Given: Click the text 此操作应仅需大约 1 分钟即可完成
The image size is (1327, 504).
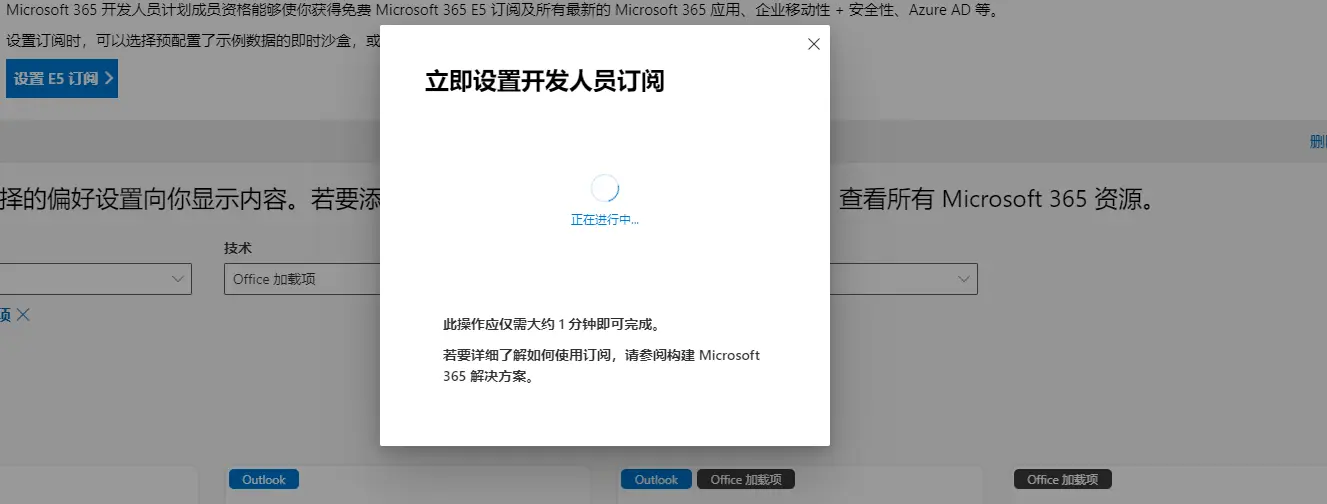Looking at the screenshot, I should pos(554,325).
